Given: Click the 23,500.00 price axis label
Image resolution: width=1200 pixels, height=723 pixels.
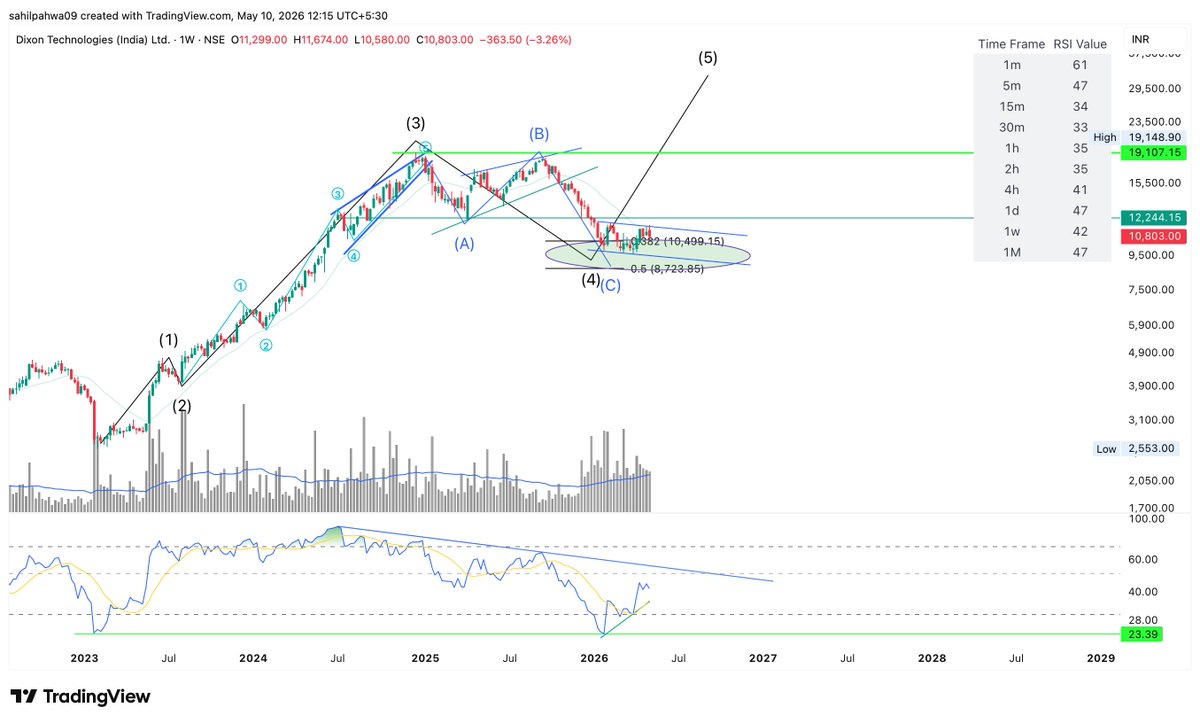Looking at the screenshot, I should coord(1156,122).
